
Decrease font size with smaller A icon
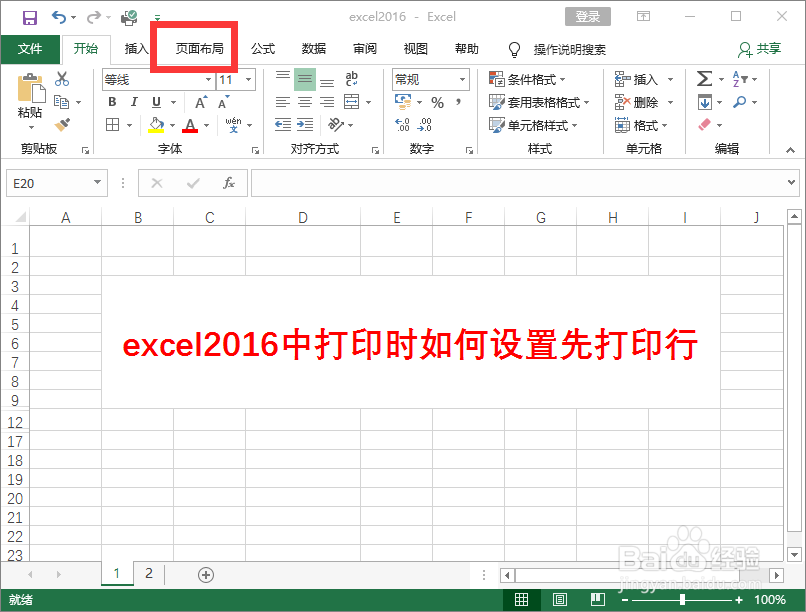(x=224, y=102)
